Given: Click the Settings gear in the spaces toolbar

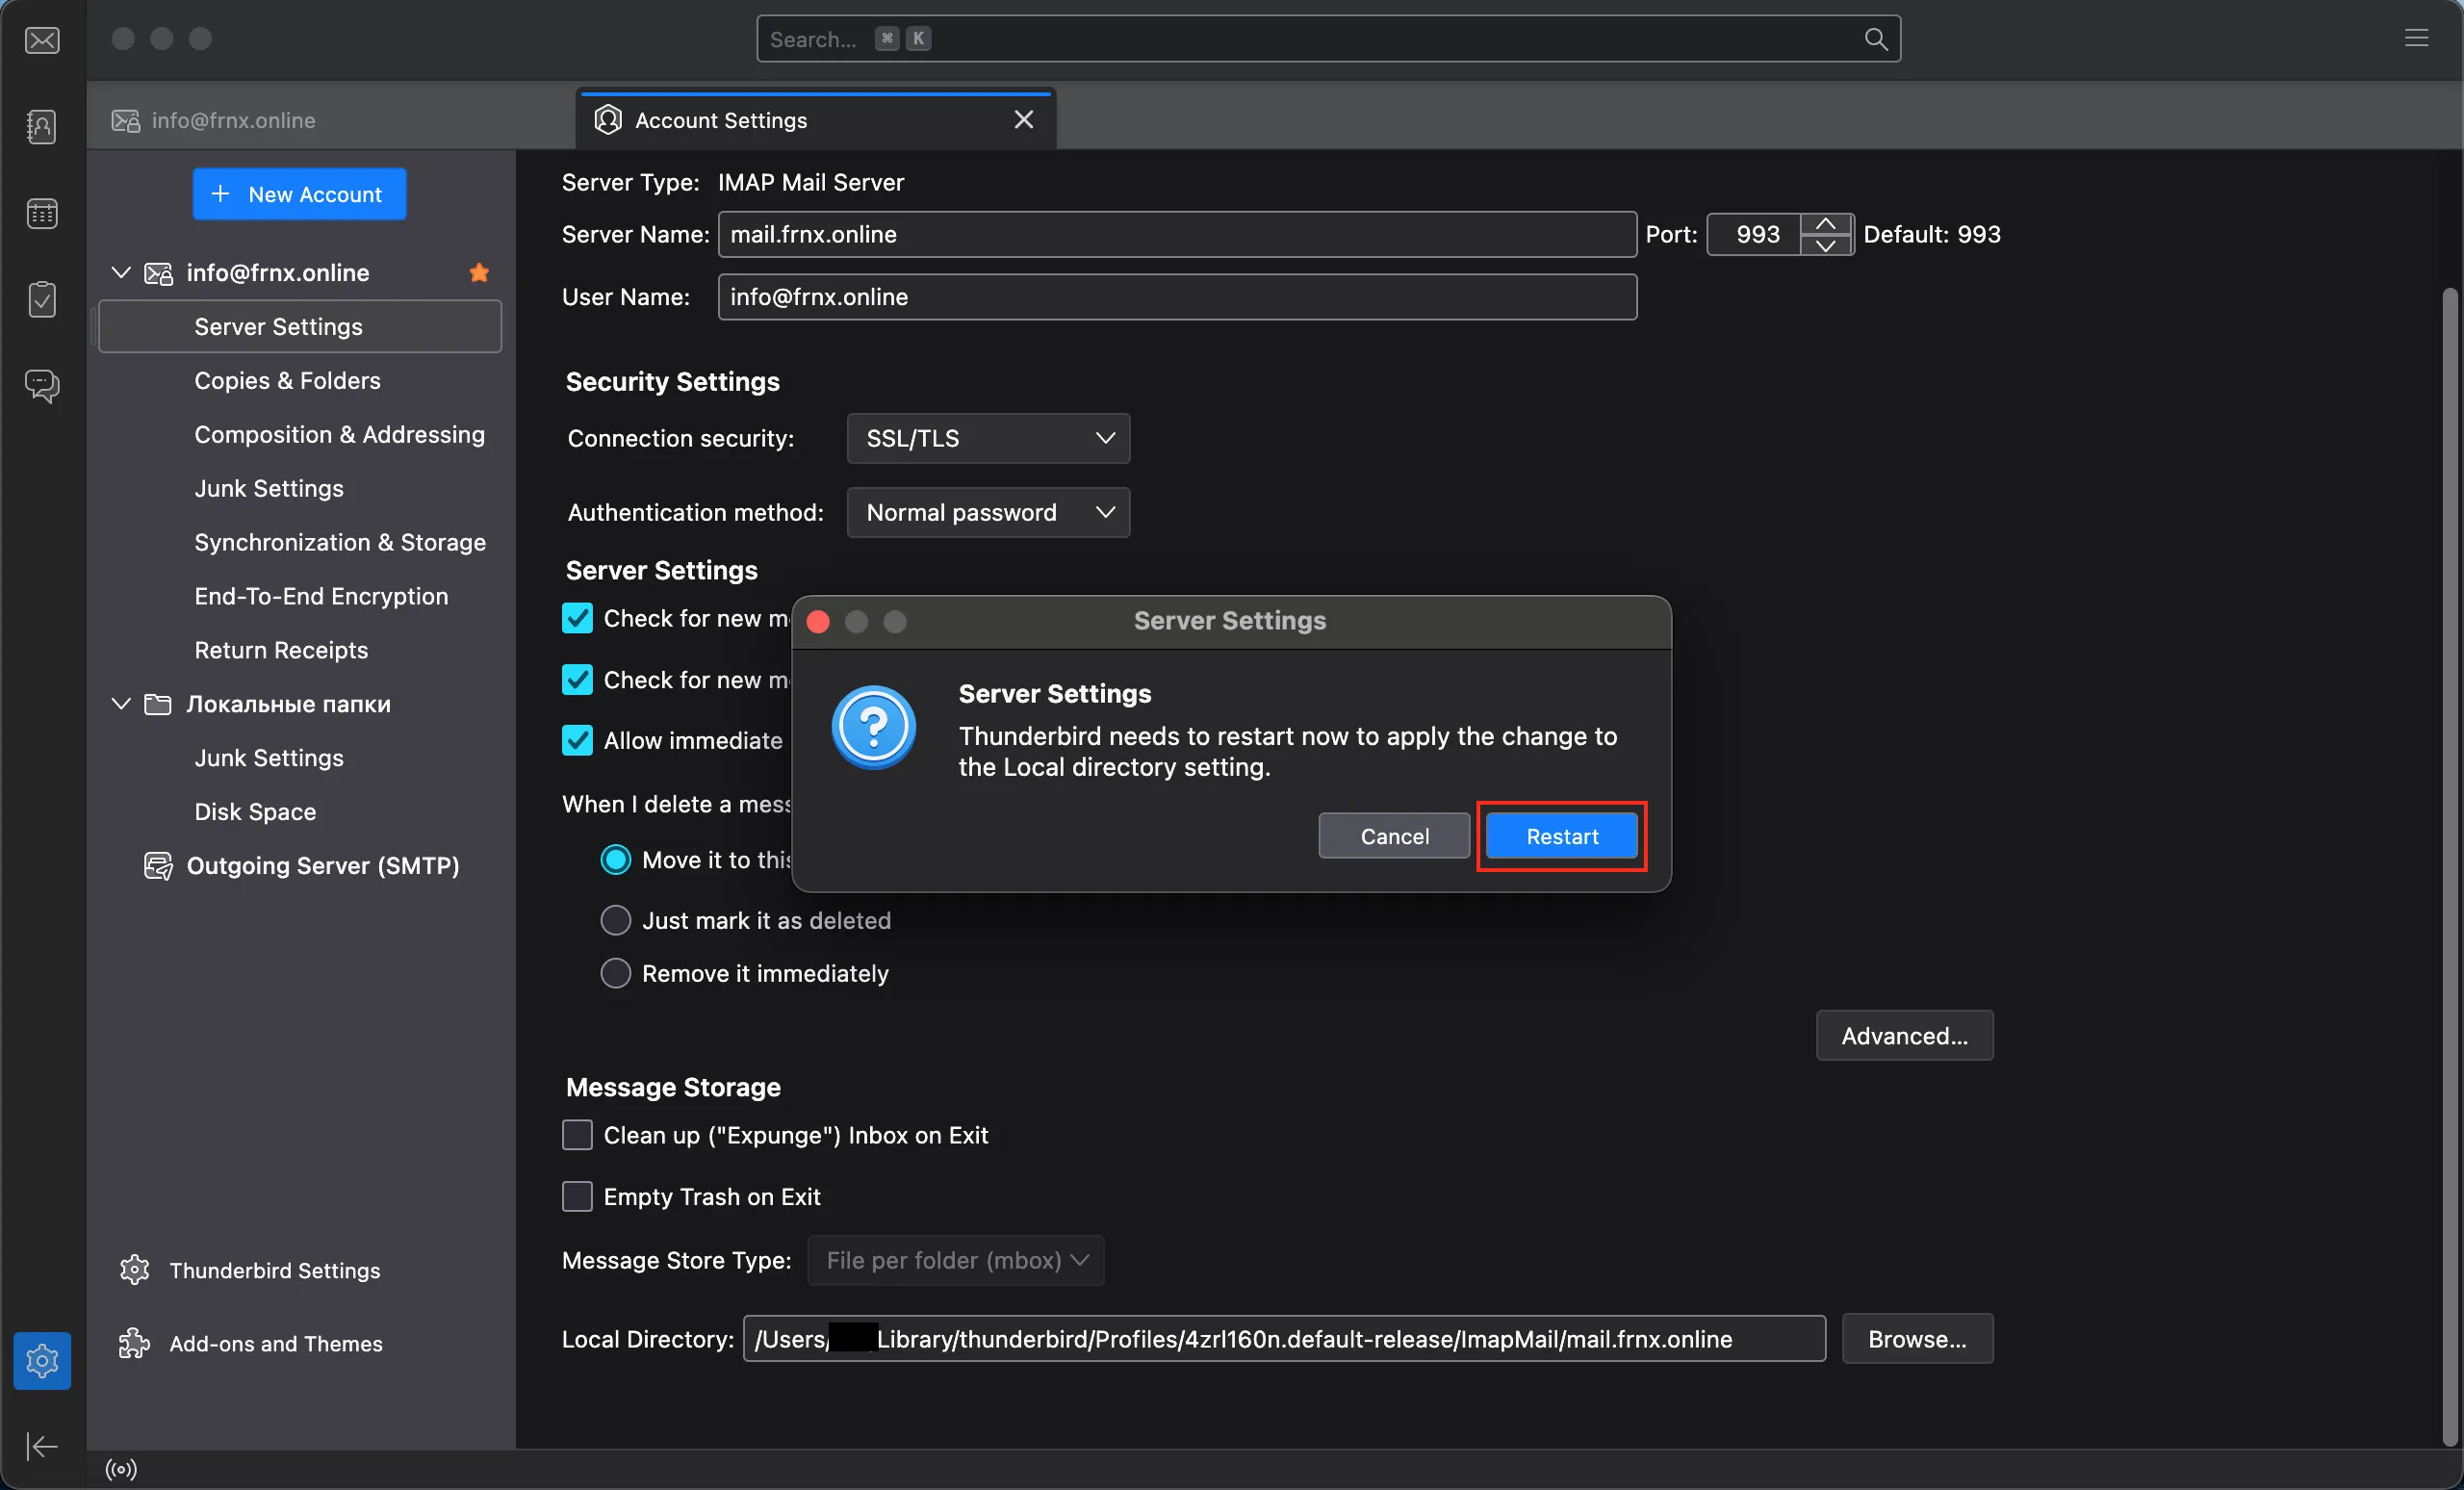Looking at the screenshot, I should coord(42,1360).
